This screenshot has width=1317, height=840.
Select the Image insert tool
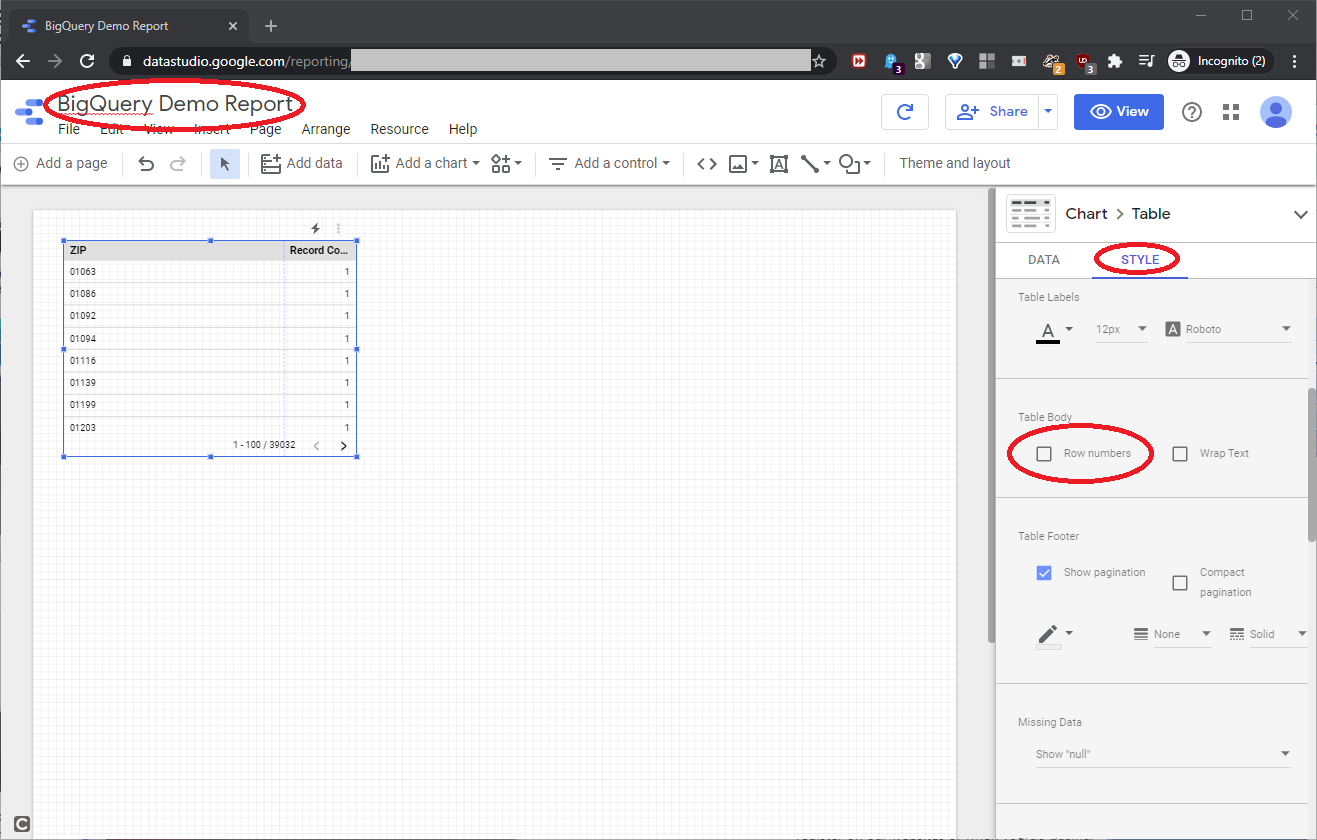(x=743, y=163)
